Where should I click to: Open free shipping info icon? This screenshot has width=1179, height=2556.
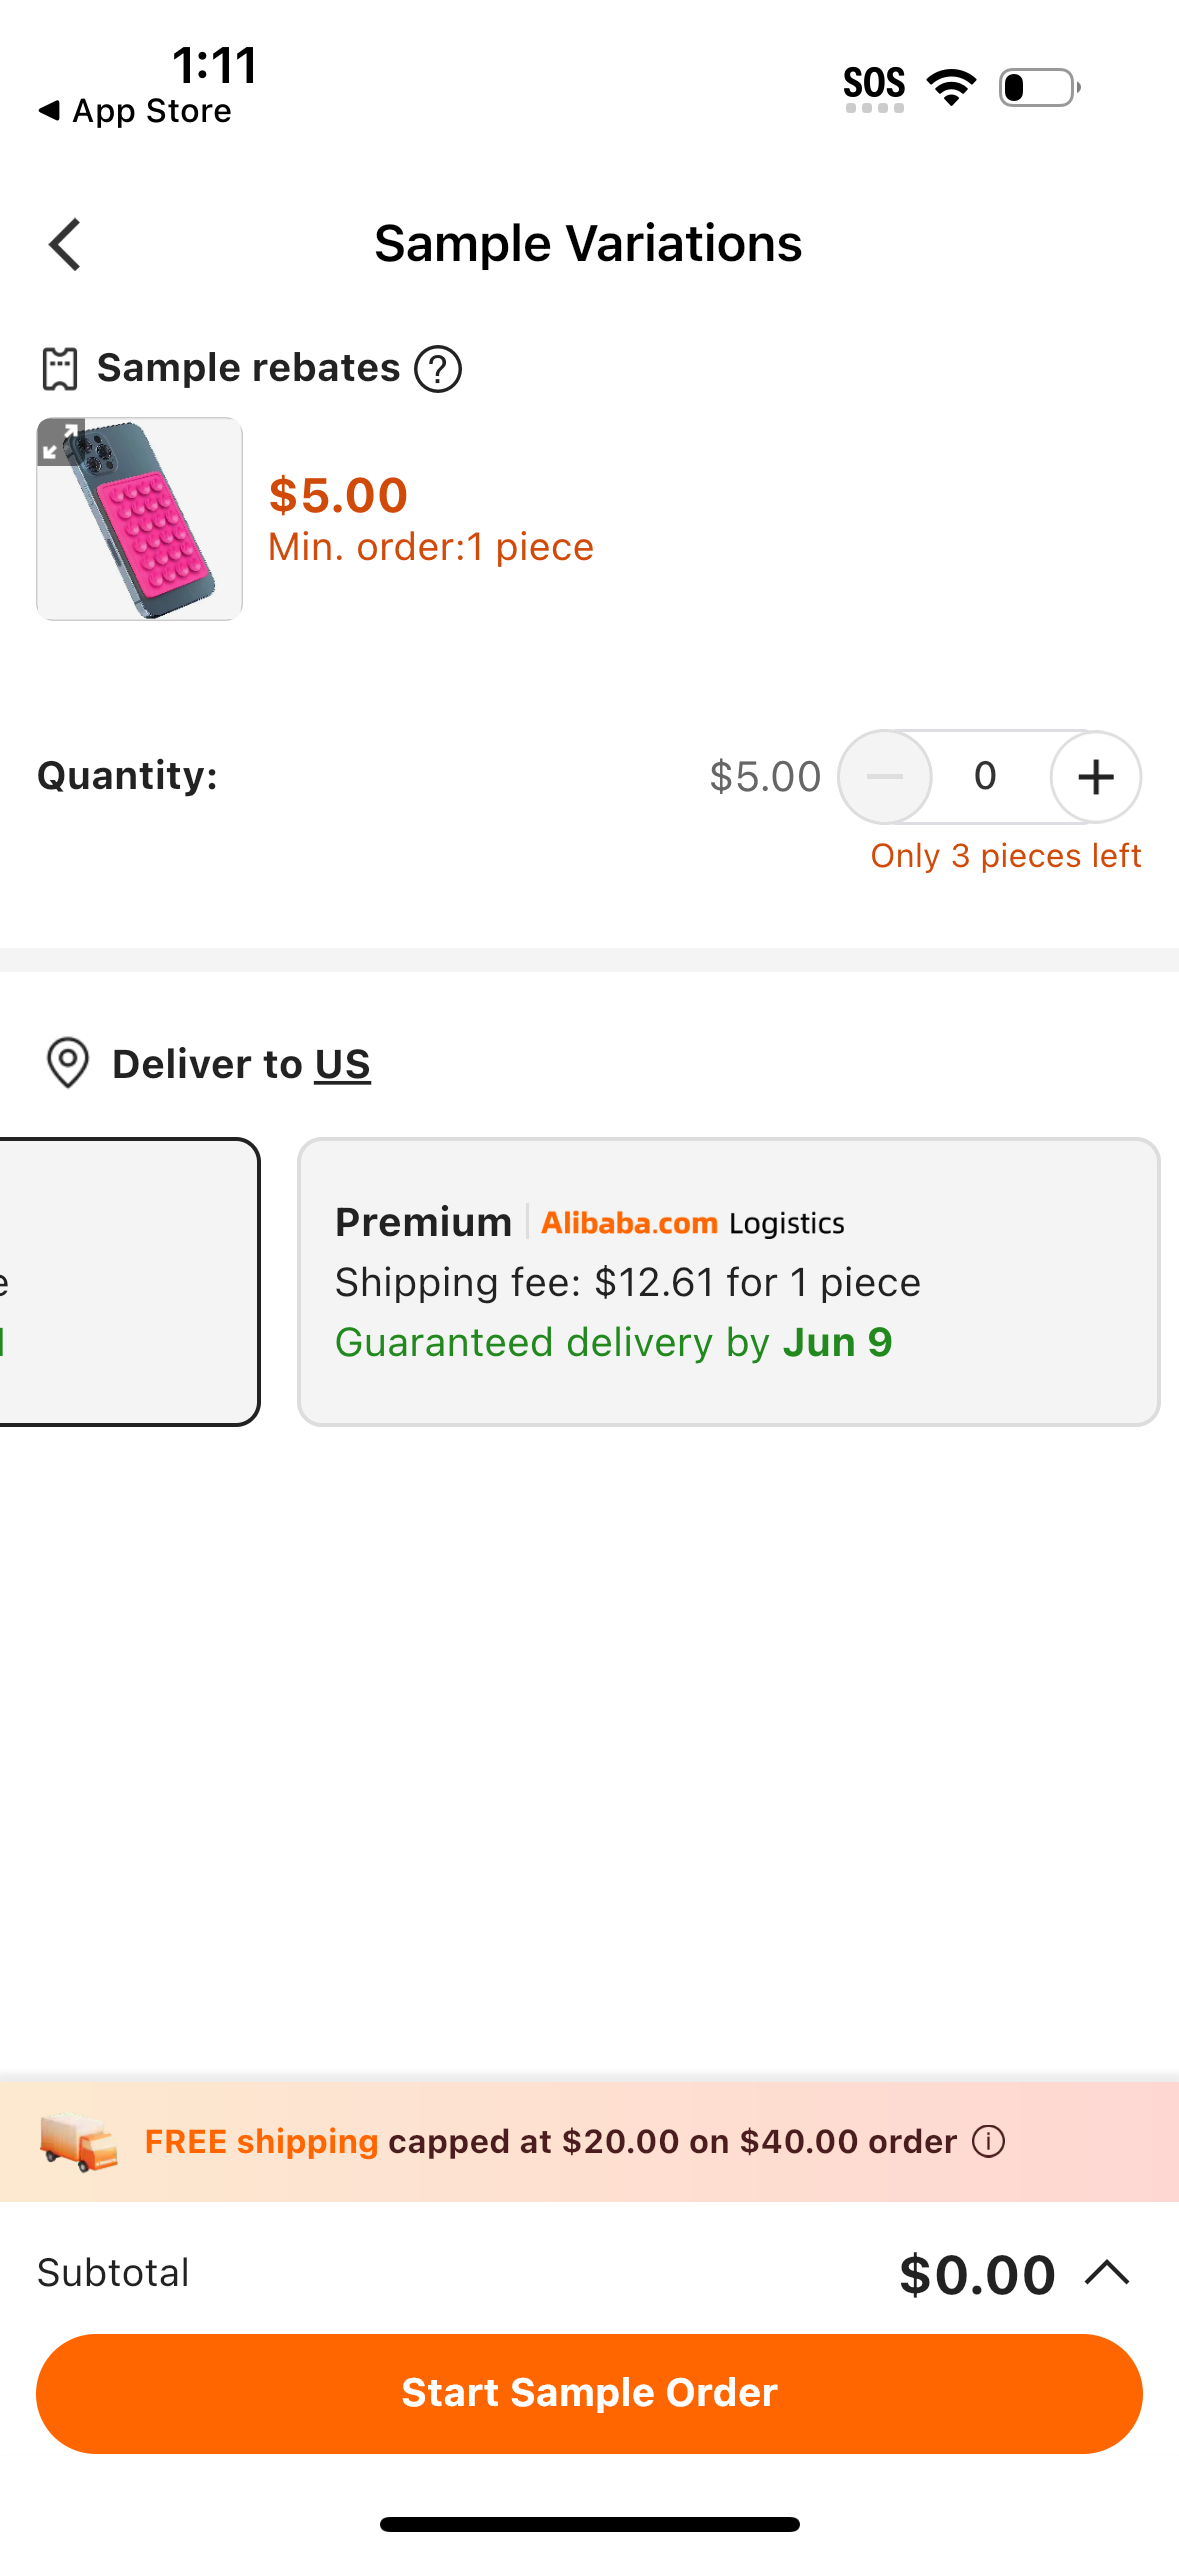click(x=988, y=2141)
